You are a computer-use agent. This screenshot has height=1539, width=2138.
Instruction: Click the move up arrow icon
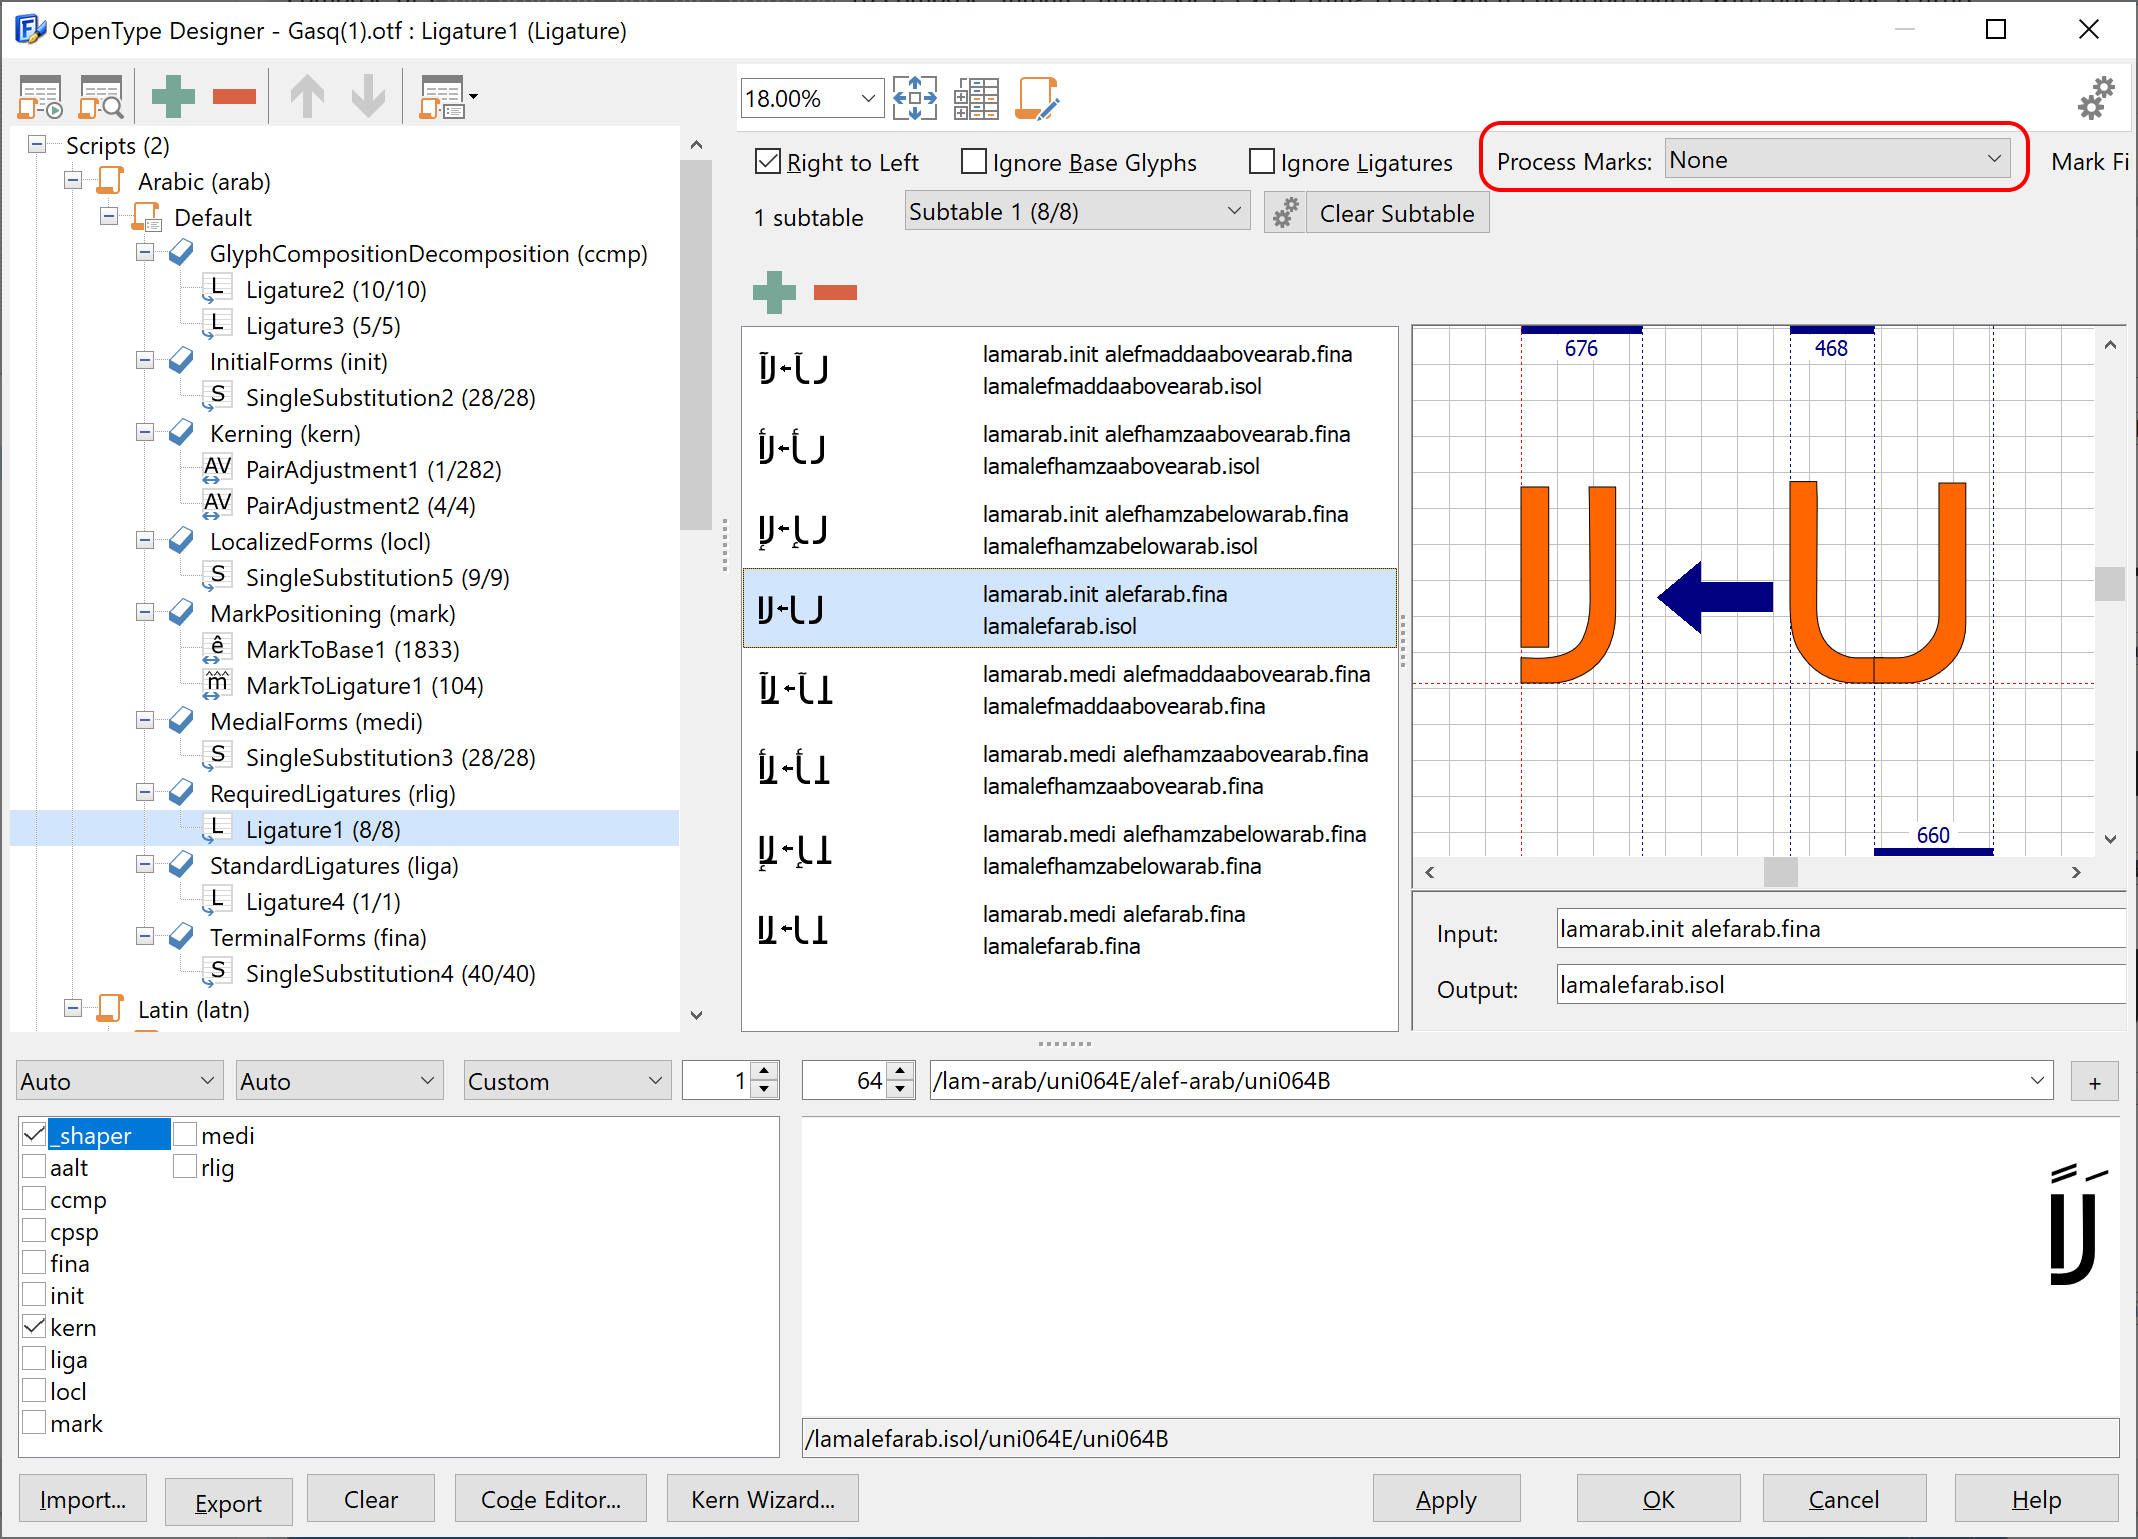pyautogui.click(x=307, y=97)
